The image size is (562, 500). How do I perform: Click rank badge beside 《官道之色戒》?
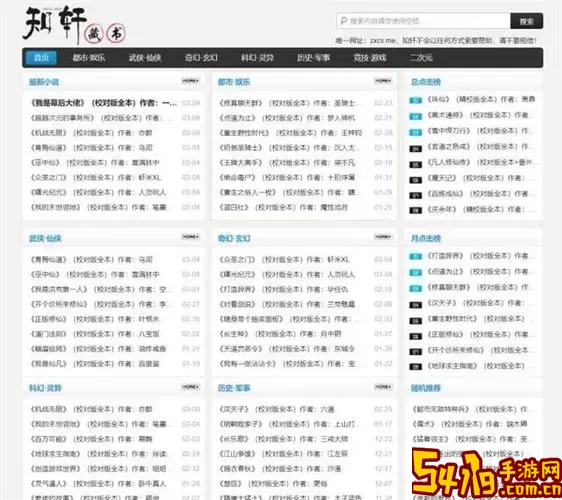tap(416, 148)
